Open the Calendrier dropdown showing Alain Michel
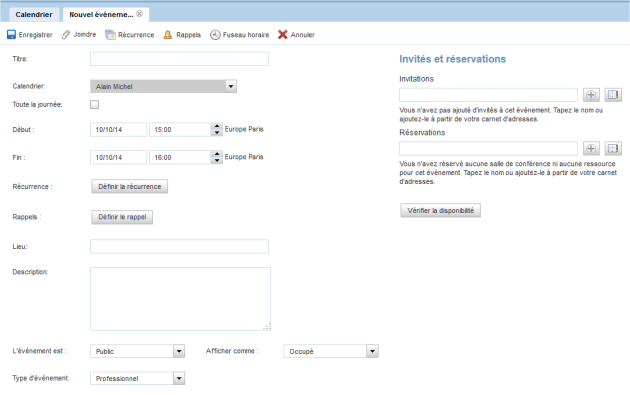The width and height of the screenshot is (630, 395). tap(163, 86)
